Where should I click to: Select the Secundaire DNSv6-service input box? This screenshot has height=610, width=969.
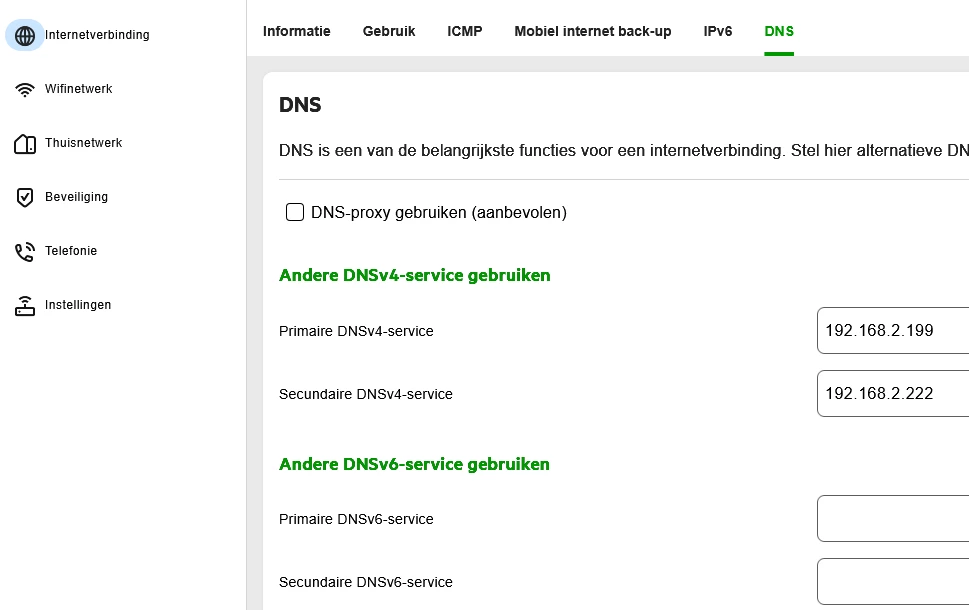893,582
